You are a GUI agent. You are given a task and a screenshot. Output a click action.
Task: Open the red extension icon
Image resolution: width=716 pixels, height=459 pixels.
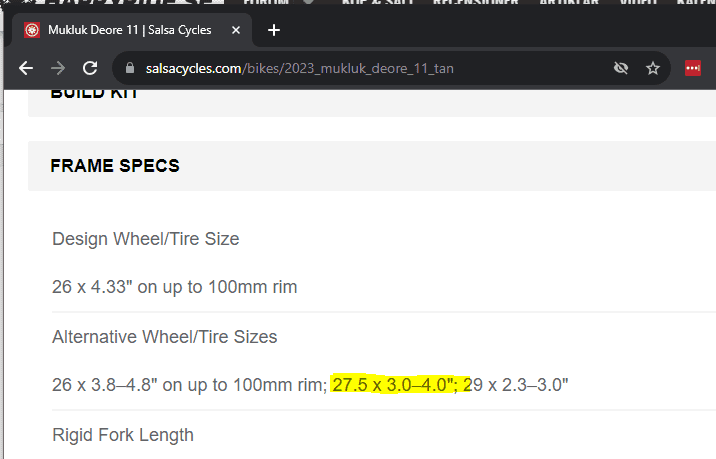click(x=693, y=68)
